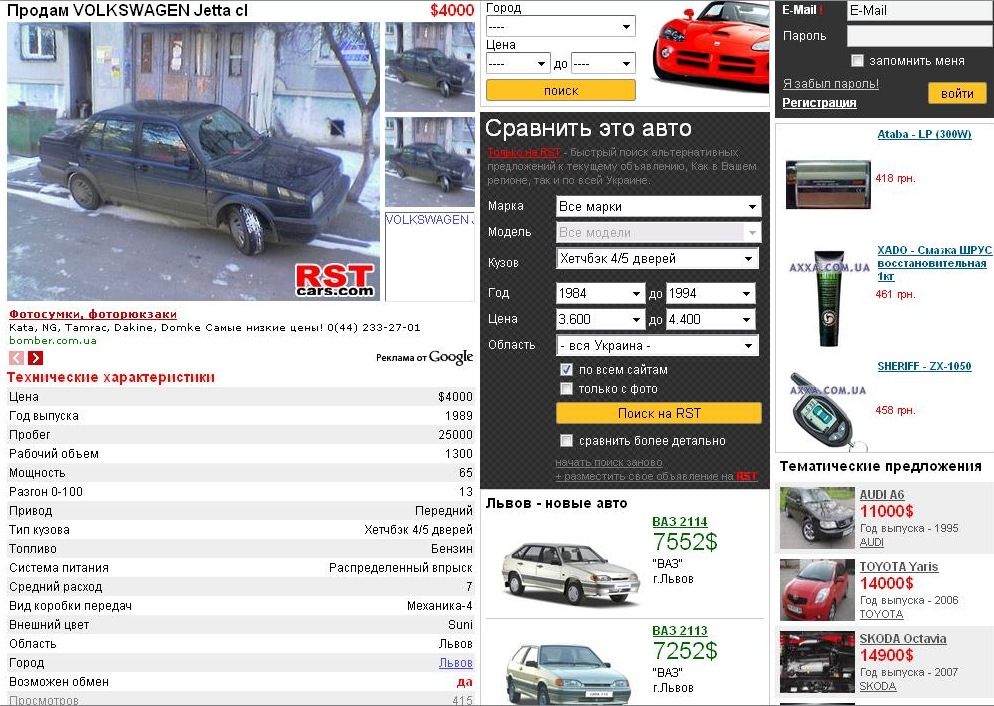The image size is (994, 706).
Task: Open the Город dropdown
Action: 560,27
